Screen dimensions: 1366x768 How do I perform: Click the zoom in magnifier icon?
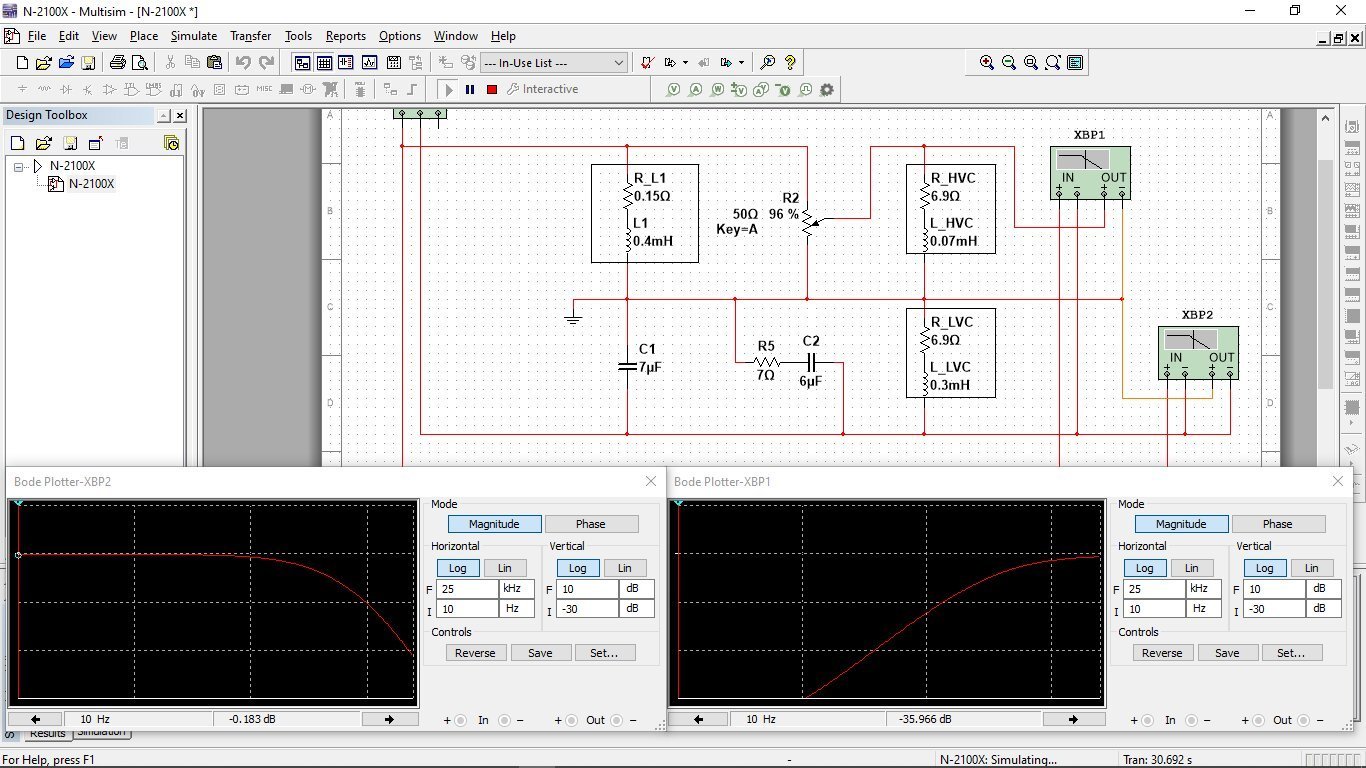tap(987, 63)
